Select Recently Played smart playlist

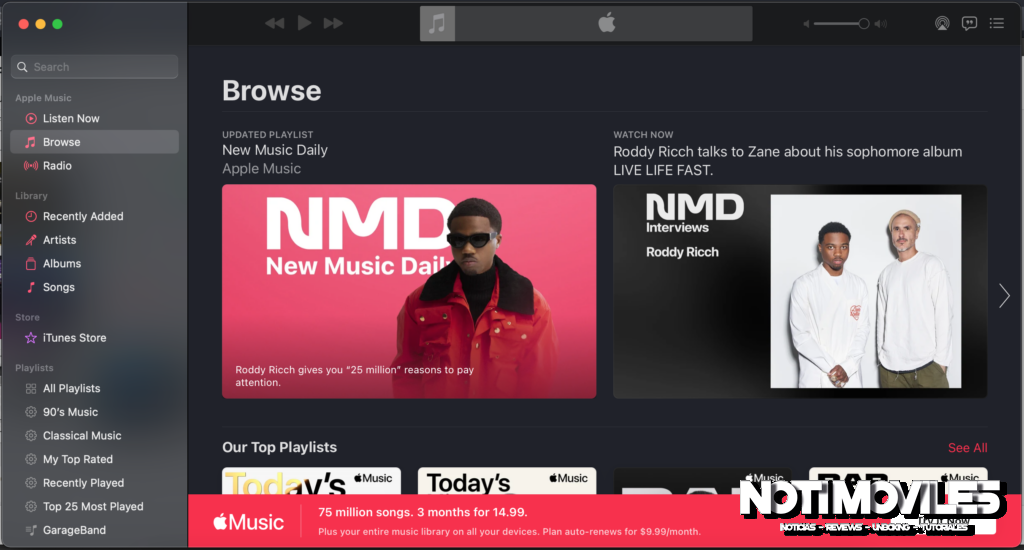pos(95,482)
